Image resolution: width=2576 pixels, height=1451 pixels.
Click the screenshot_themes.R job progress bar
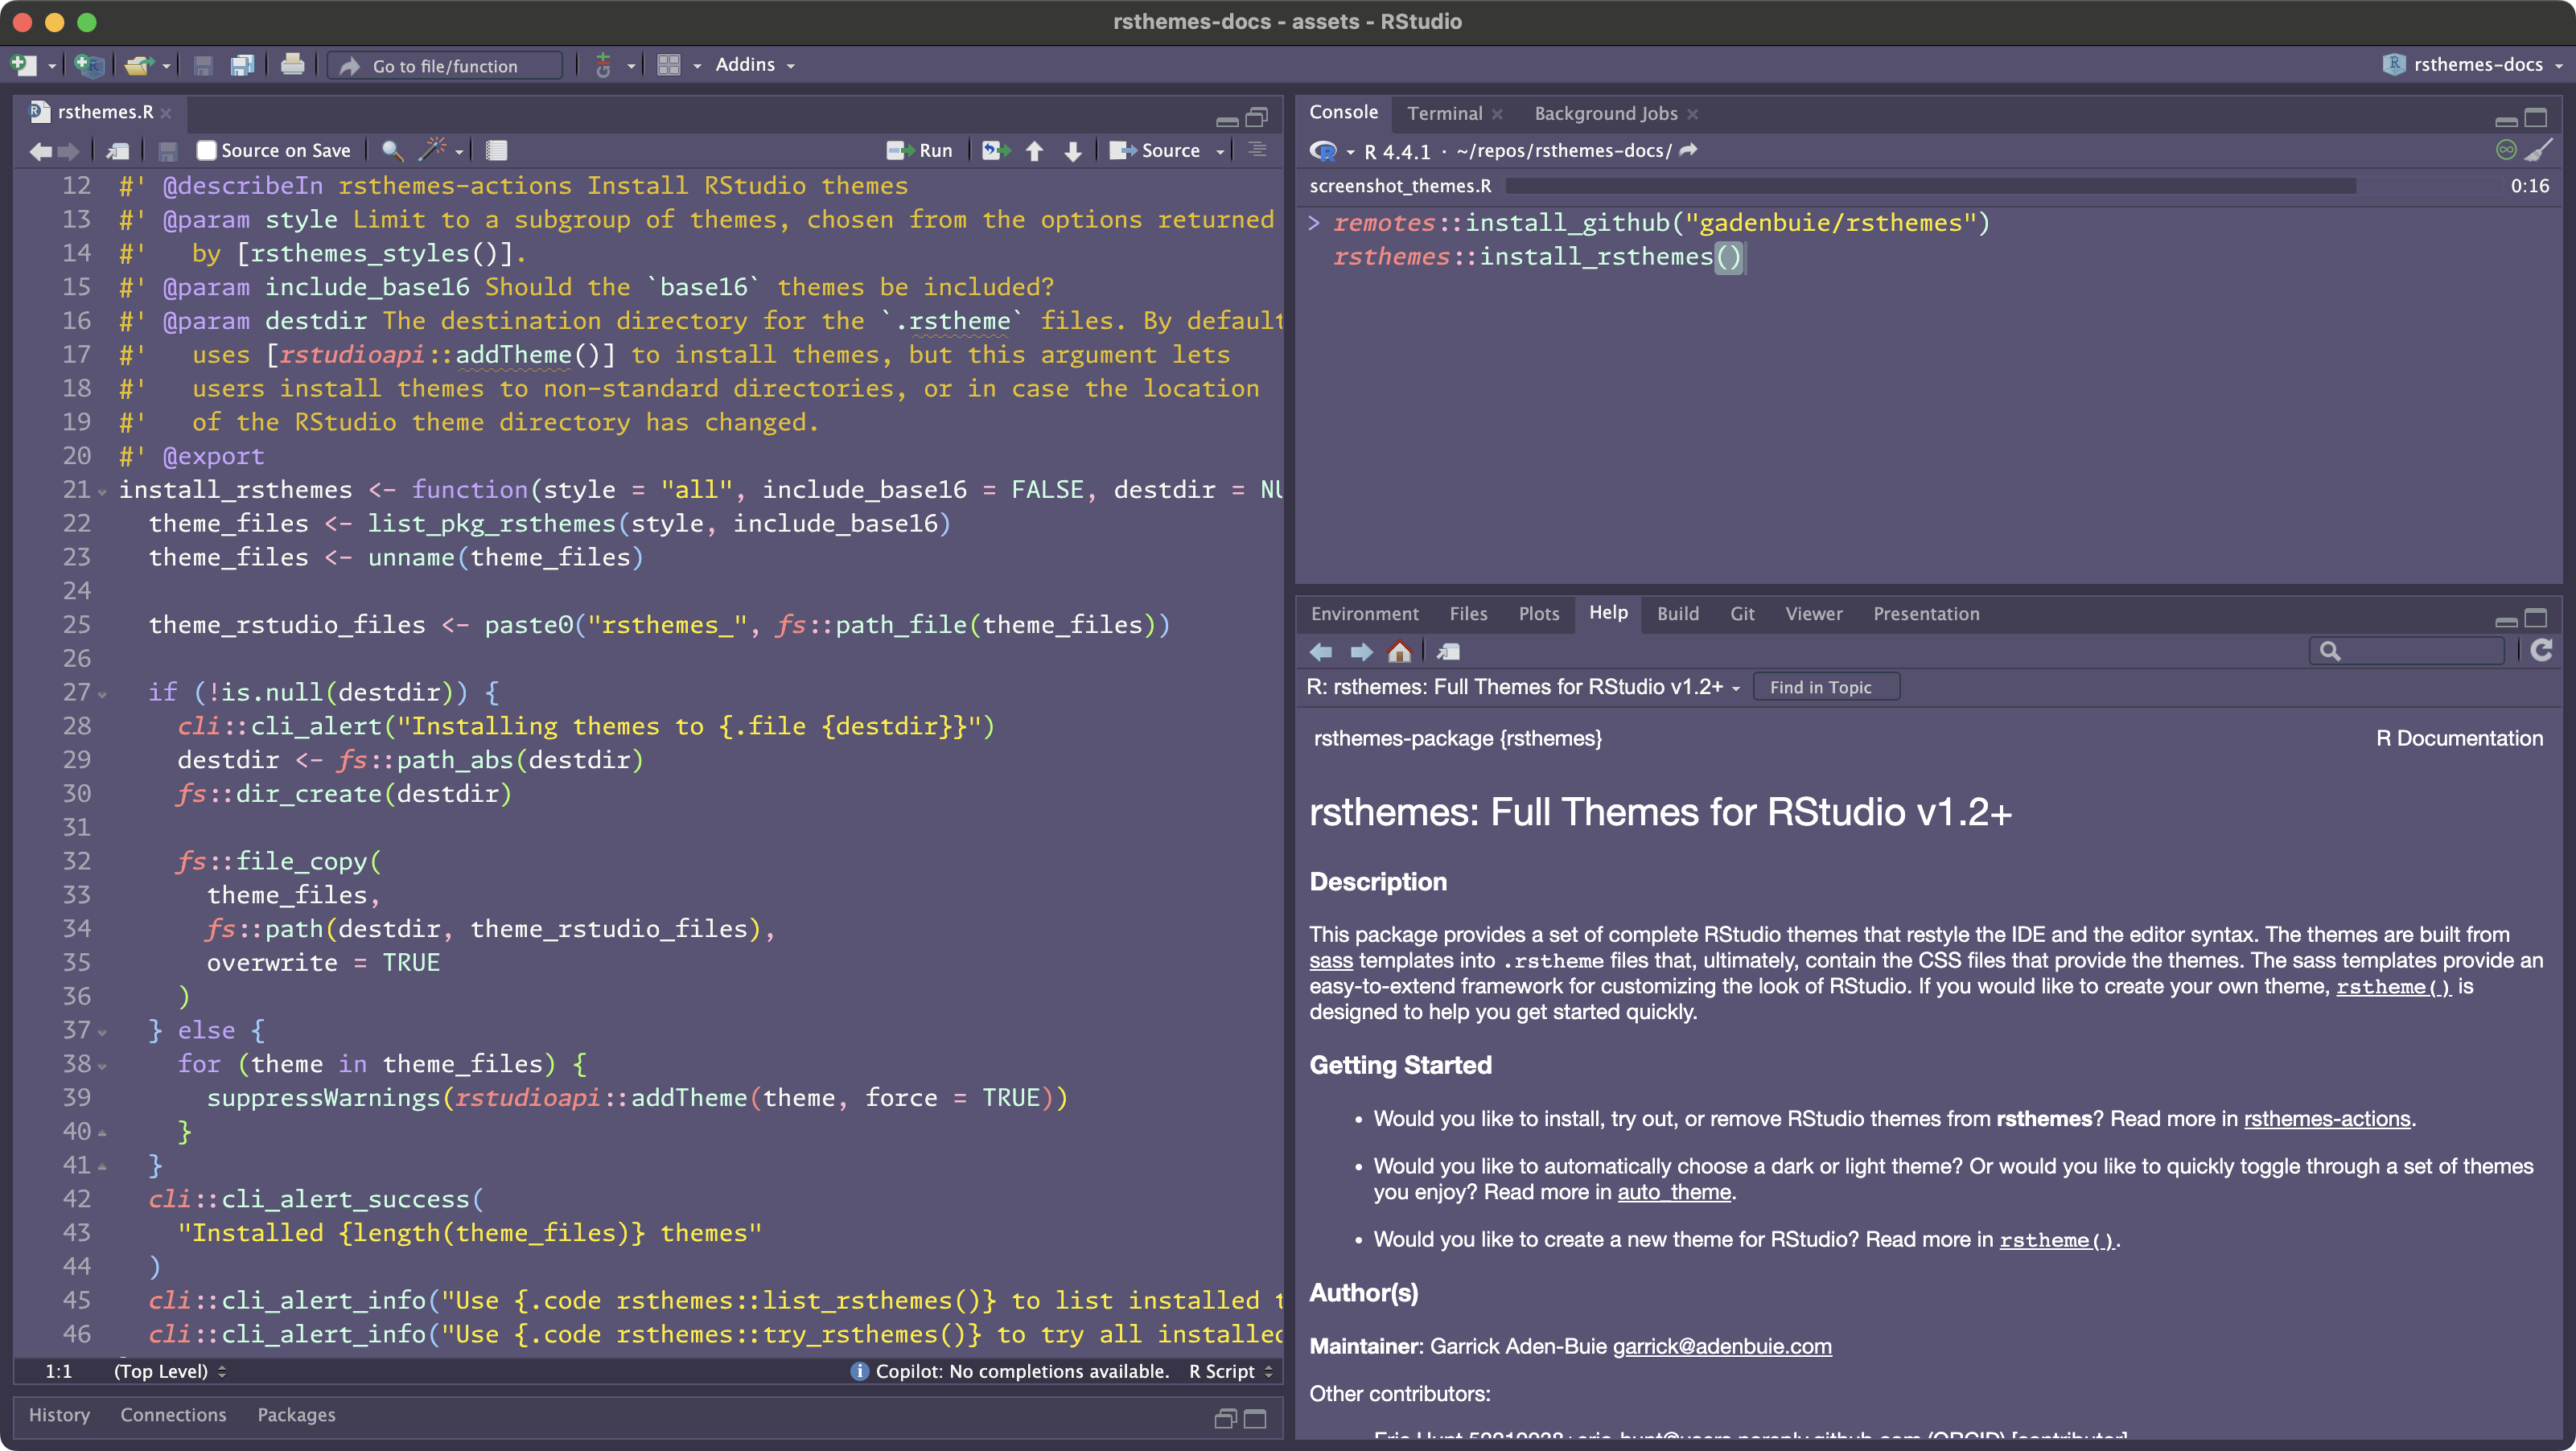tap(1930, 186)
